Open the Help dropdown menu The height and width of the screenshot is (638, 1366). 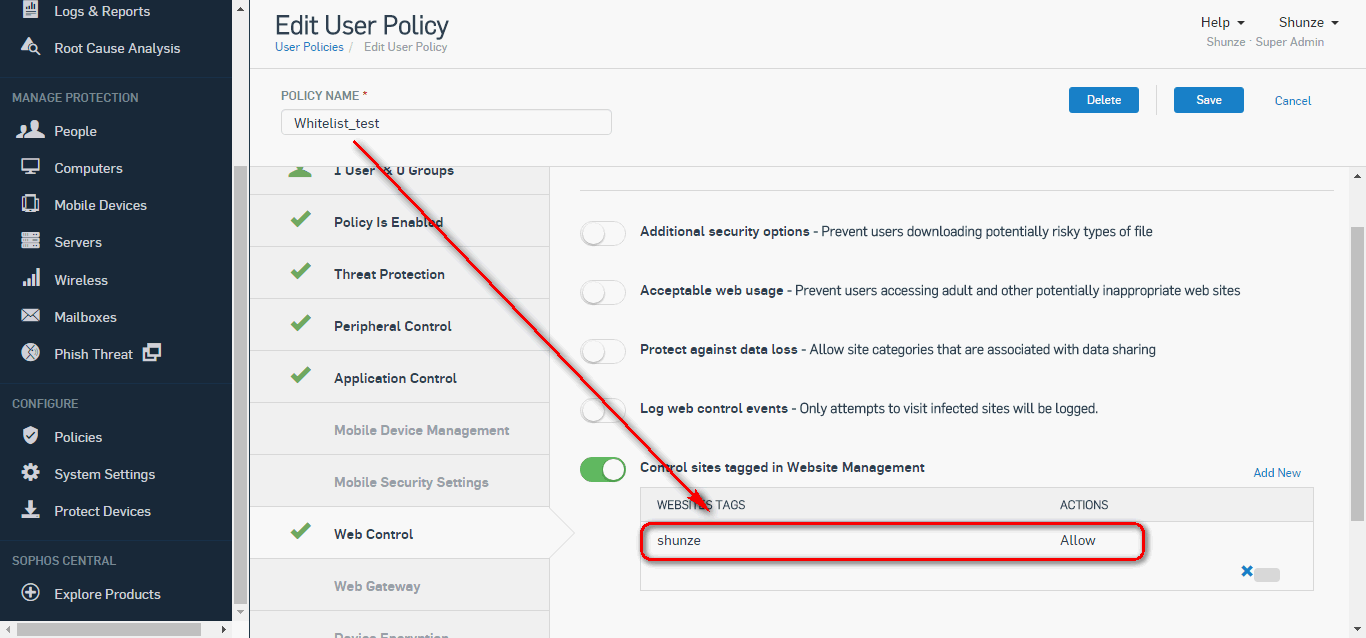[x=1222, y=22]
